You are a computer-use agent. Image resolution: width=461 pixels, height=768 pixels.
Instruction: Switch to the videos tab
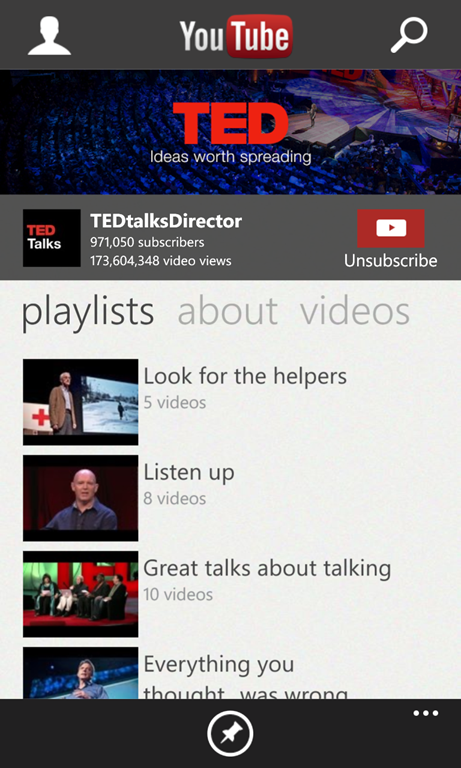(355, 312)
